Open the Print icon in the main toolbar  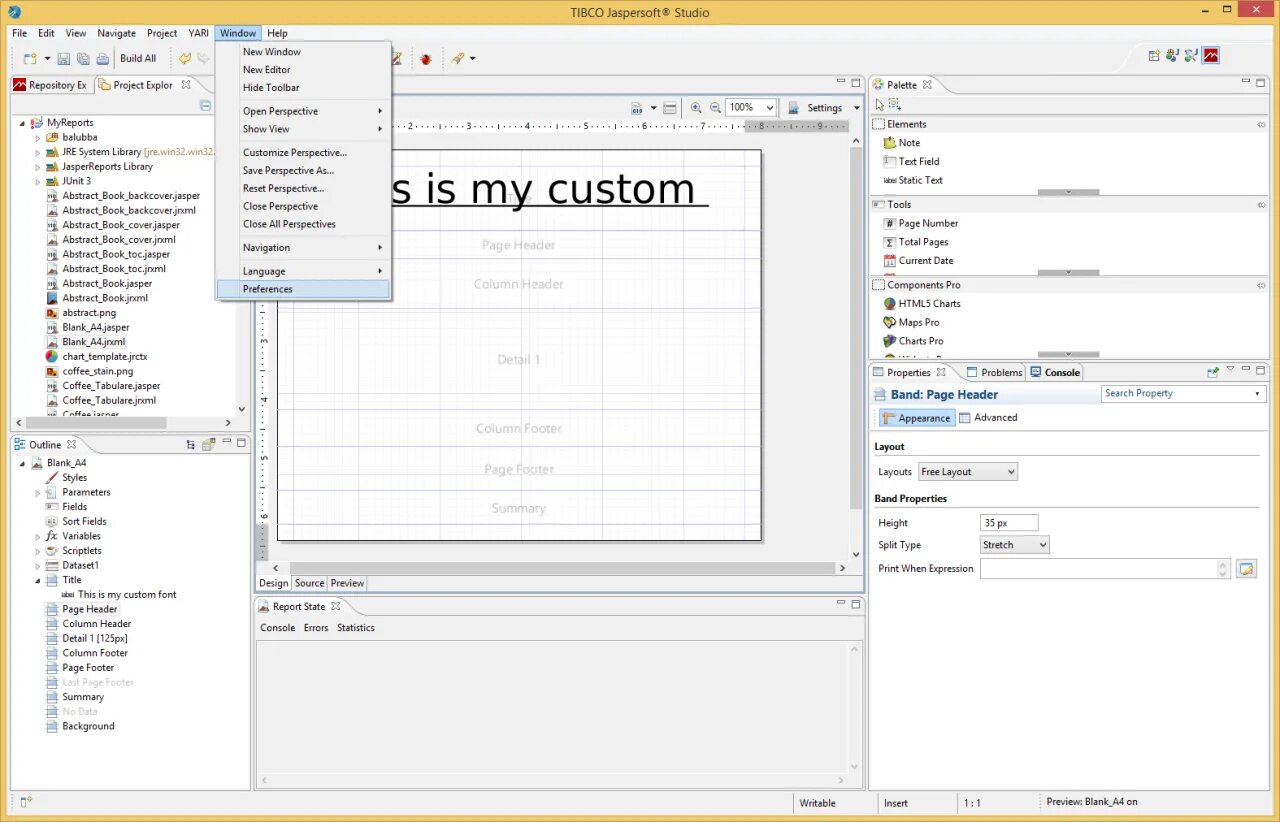(x=103, y=58)
